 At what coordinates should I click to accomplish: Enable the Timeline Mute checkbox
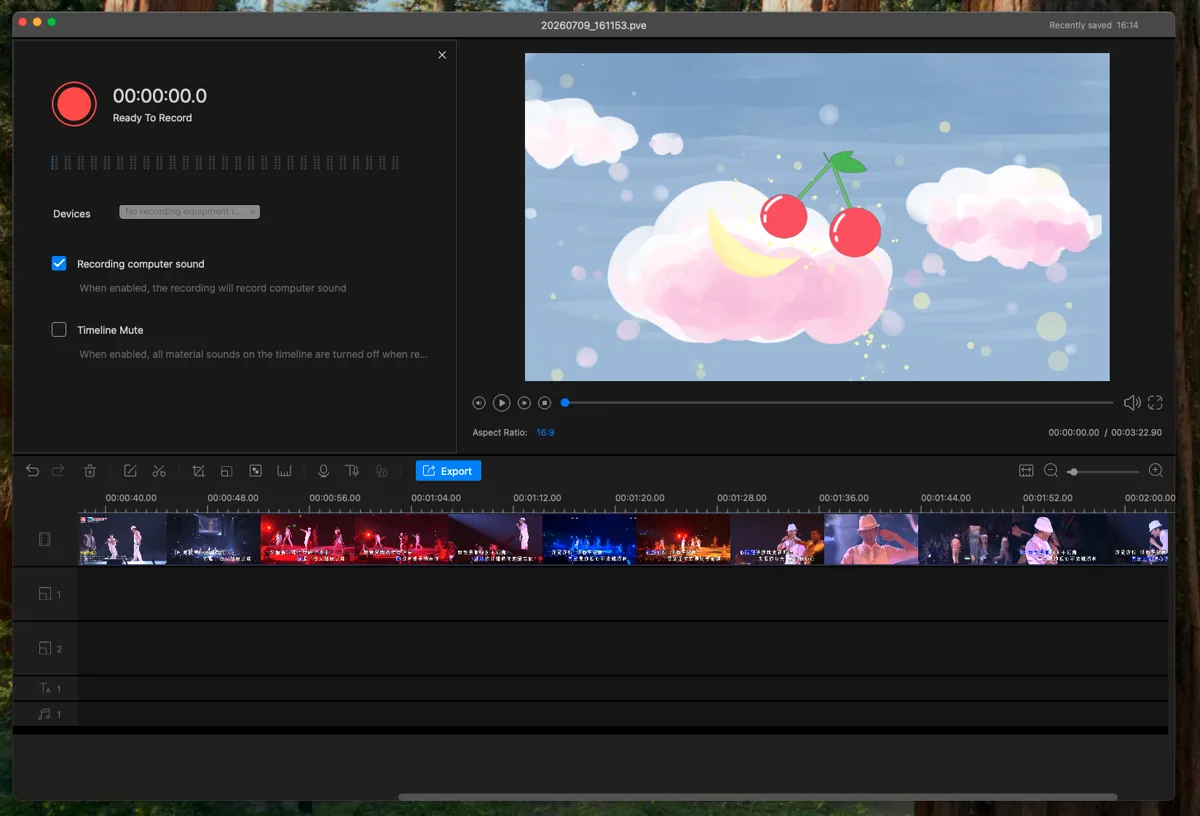click(59, 330)
